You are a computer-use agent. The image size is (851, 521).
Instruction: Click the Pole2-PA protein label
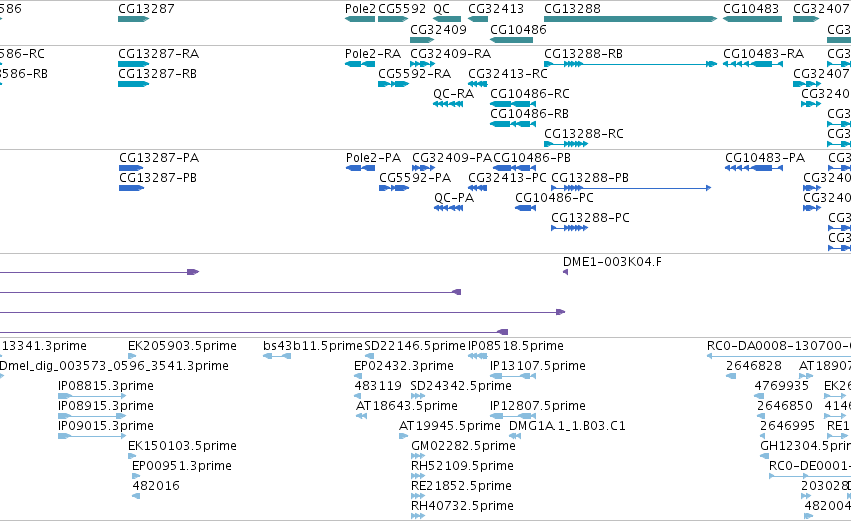click(373, 158)
